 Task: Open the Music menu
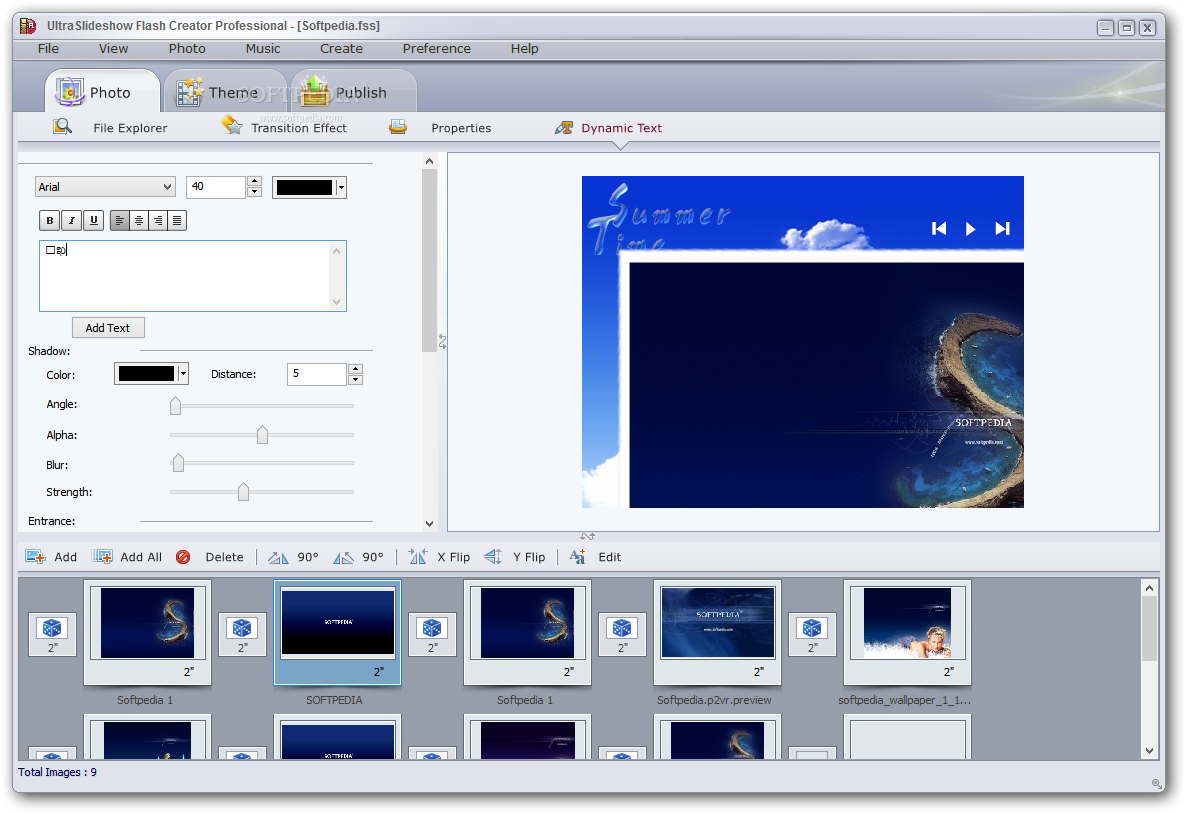pos(262,48)
